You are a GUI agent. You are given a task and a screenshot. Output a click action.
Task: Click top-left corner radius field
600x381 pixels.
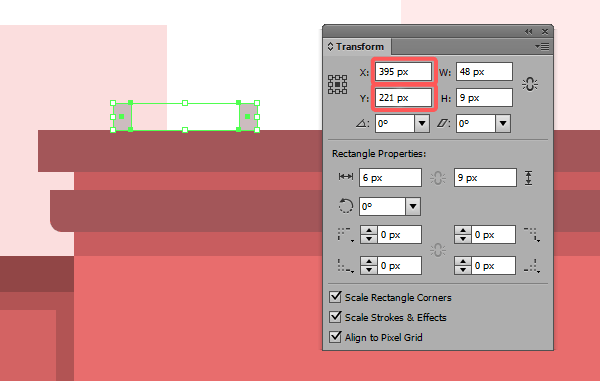tap(399, 234)
